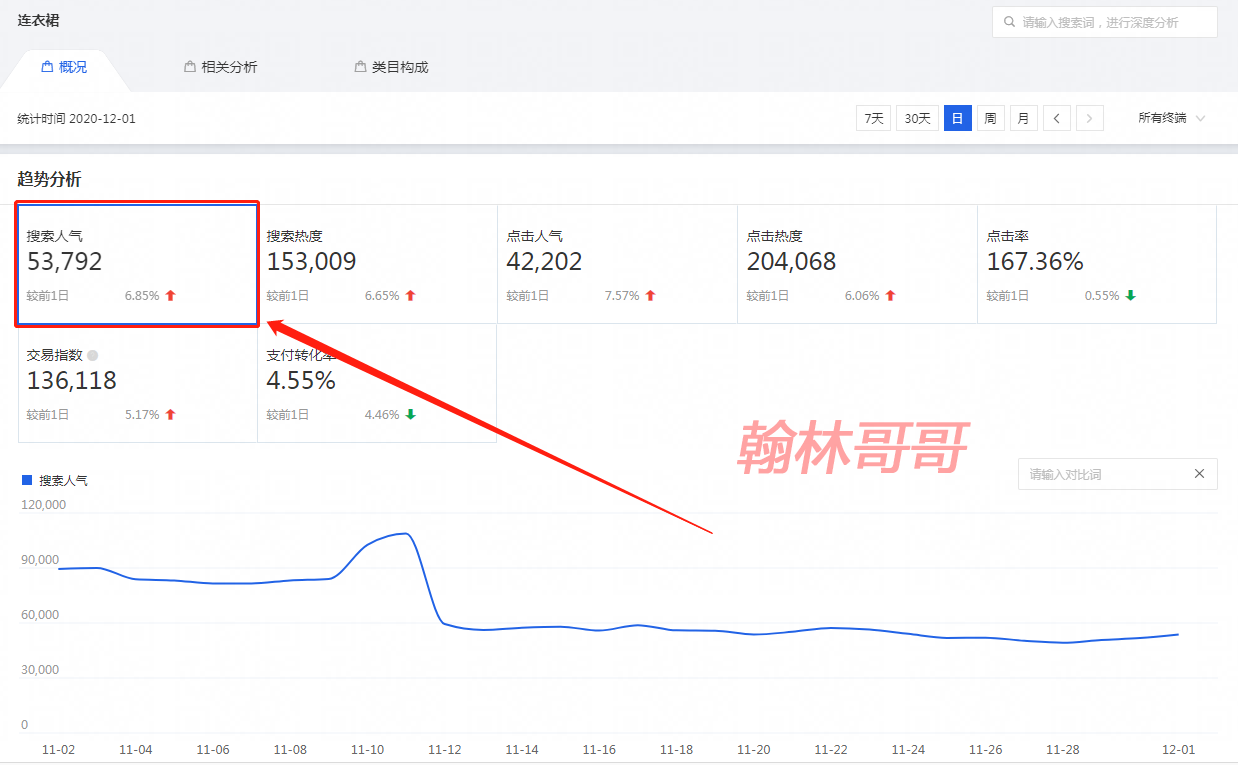The width and height of the screenshot is (1238, 765).
Task: Click the green down arrow under 支付转化率
Action: click(x=410, y=415)
